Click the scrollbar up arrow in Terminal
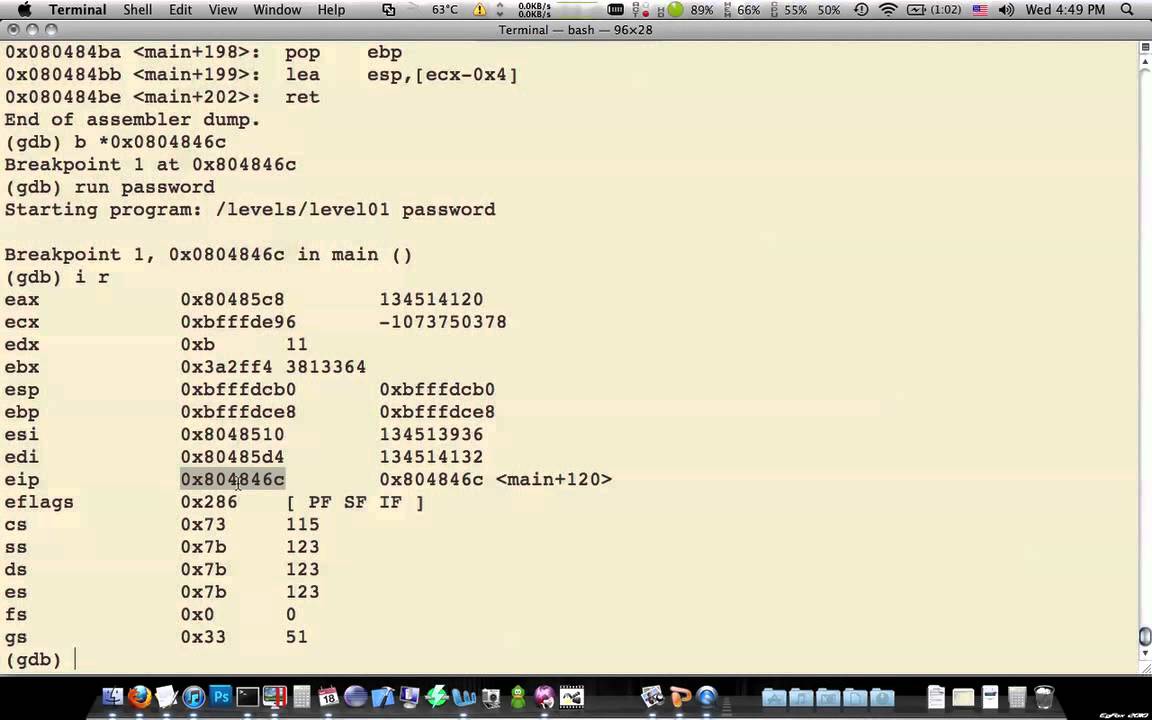Screen dimensions: 1152x720 [x=1145, y=62]
